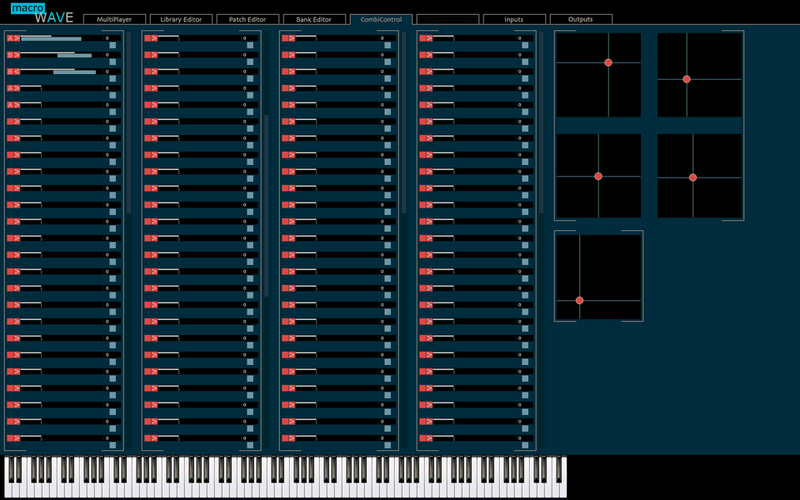Viewport: 800px width, 500px height.
Task: Click the '>' arrow in fourth column's second row
Action: (430, 55)
